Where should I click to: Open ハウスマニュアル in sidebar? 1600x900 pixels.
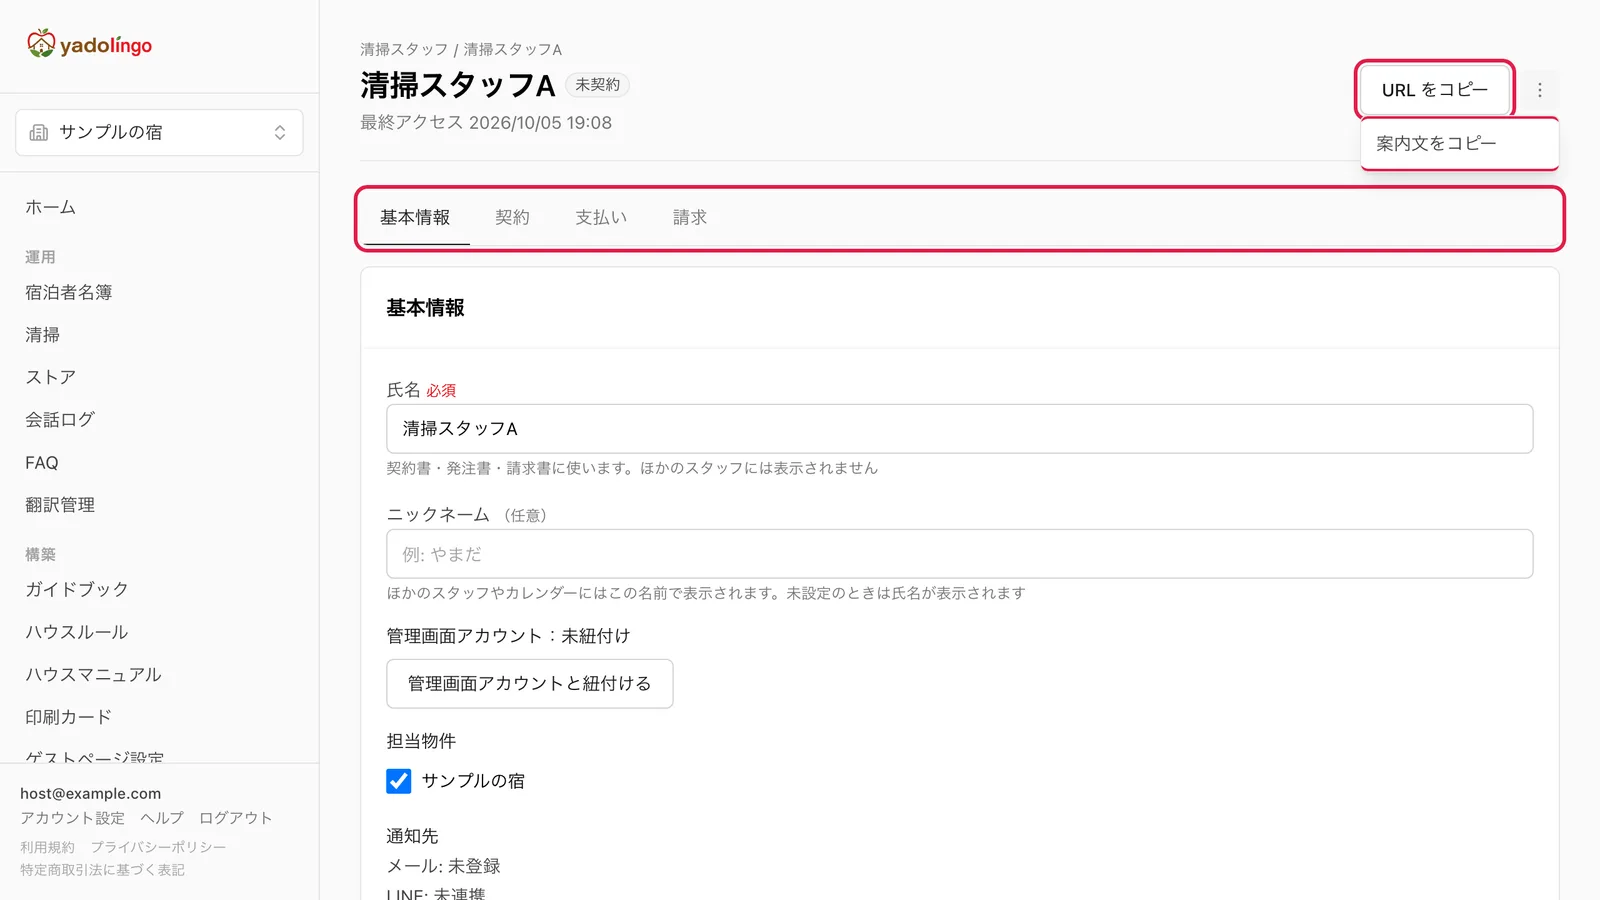(x=94, y=675)
